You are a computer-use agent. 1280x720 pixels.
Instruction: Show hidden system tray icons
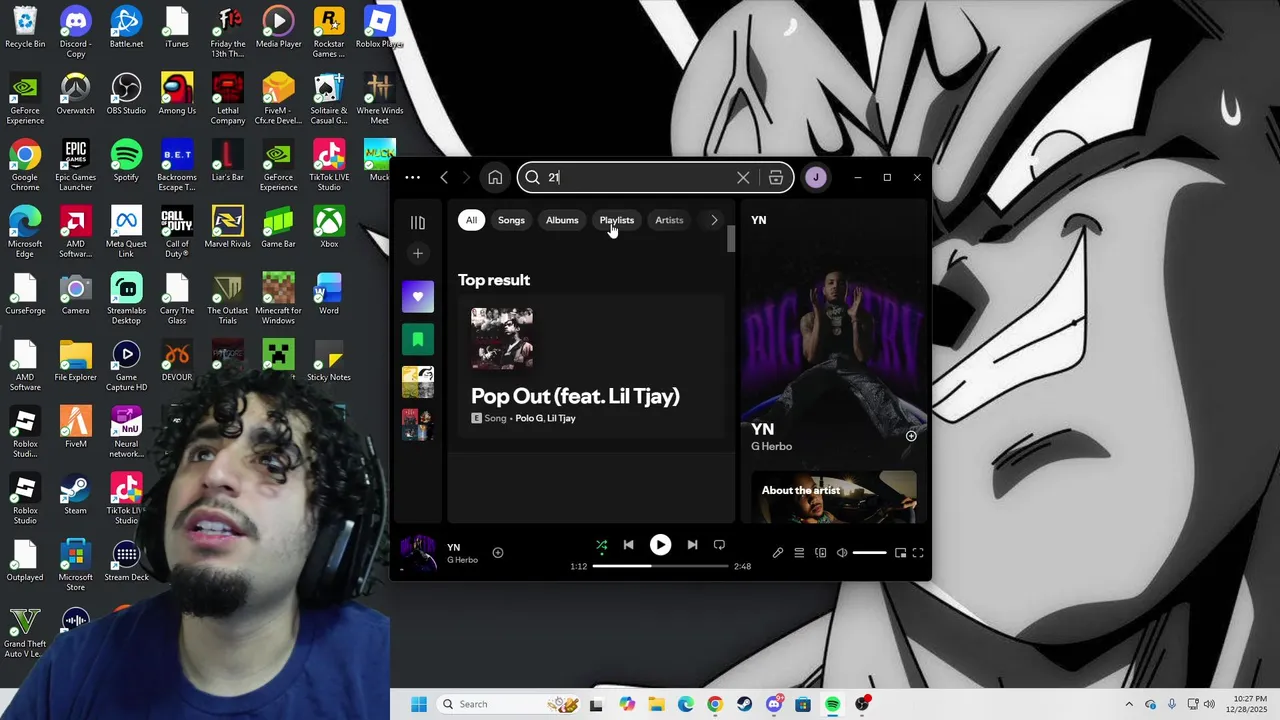pos(1129,704)
